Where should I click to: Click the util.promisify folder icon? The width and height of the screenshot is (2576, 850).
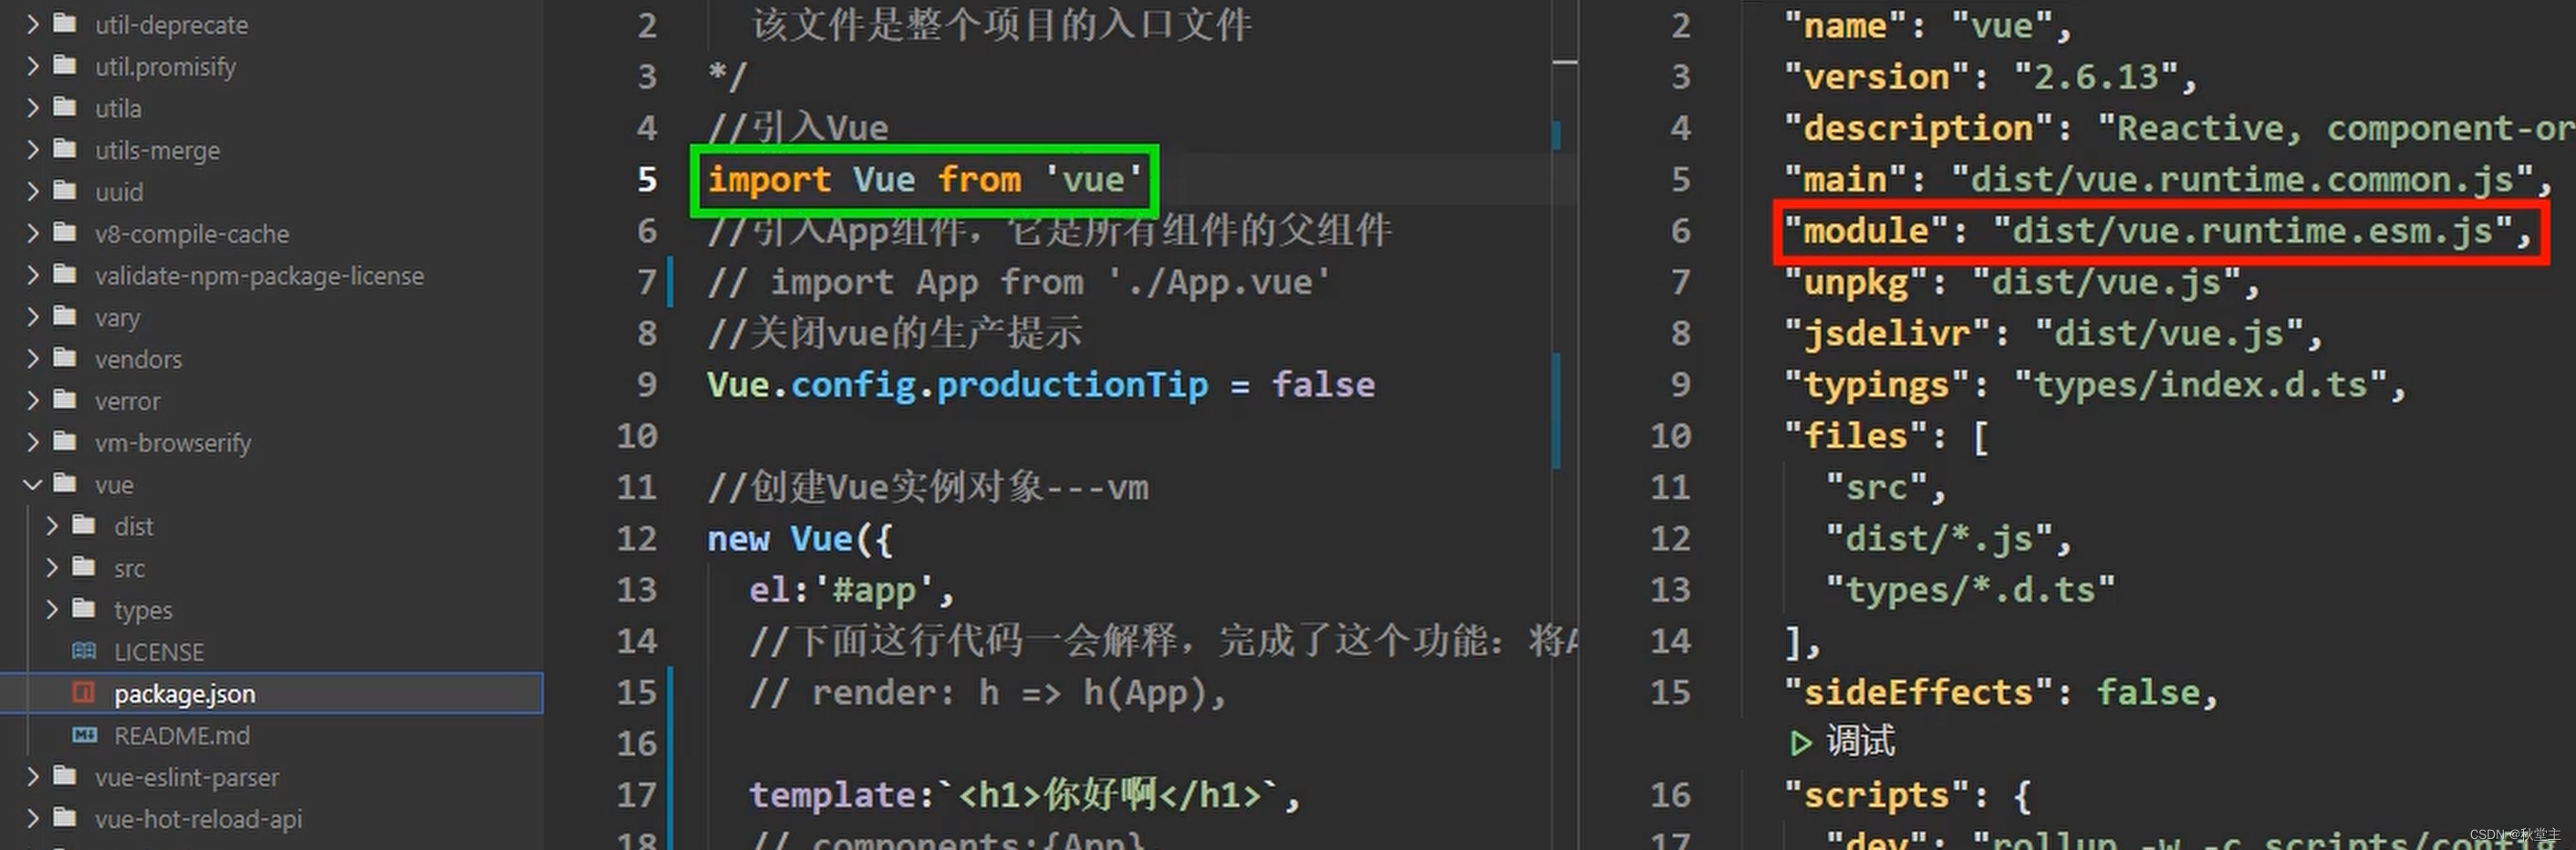66,64
